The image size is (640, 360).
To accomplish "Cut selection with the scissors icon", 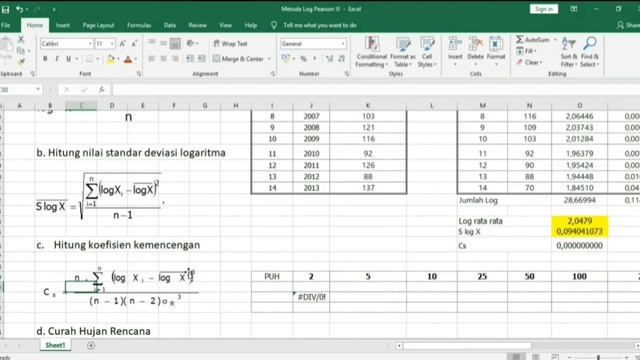I will pyautogui.click(x=21, y=39).
